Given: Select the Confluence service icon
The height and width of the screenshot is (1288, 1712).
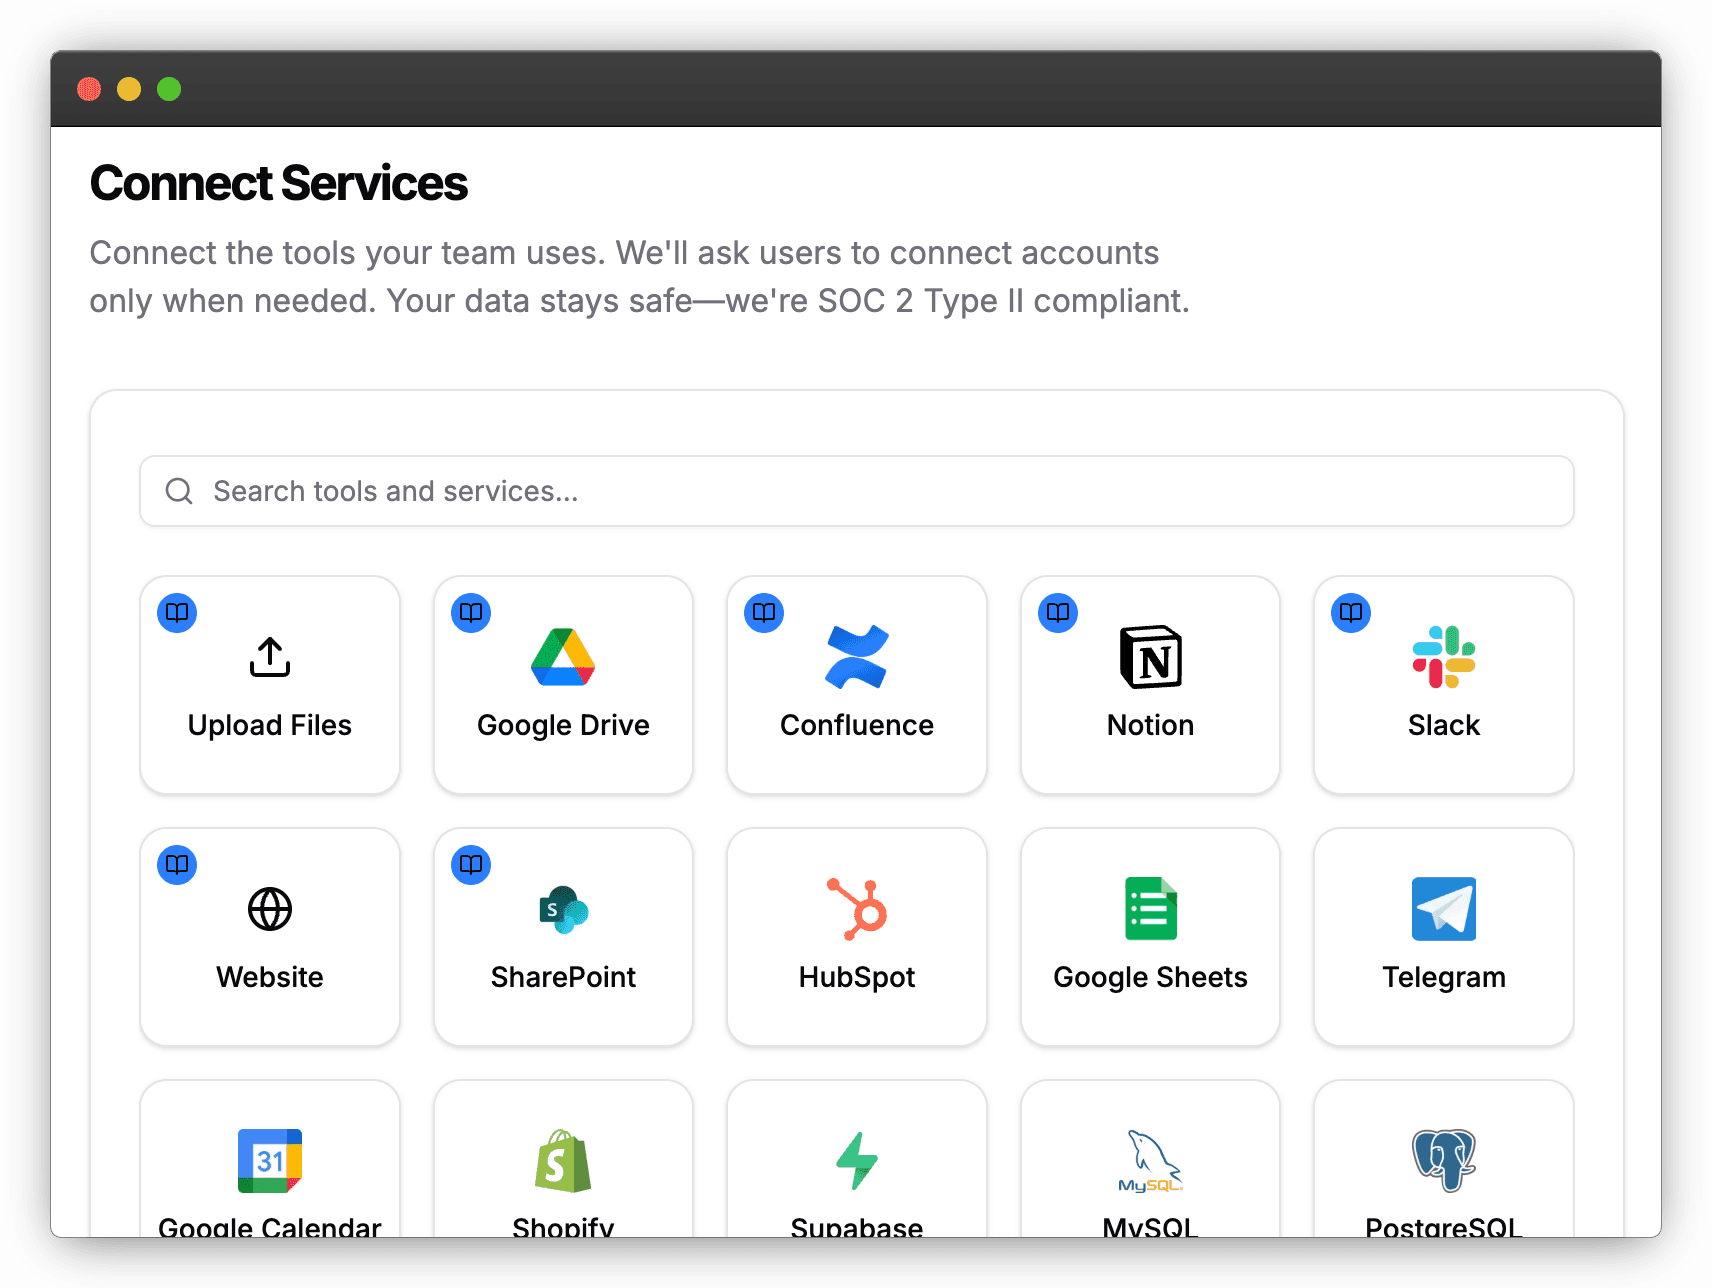Looking at the screenshot, I should tap(857, 657).
